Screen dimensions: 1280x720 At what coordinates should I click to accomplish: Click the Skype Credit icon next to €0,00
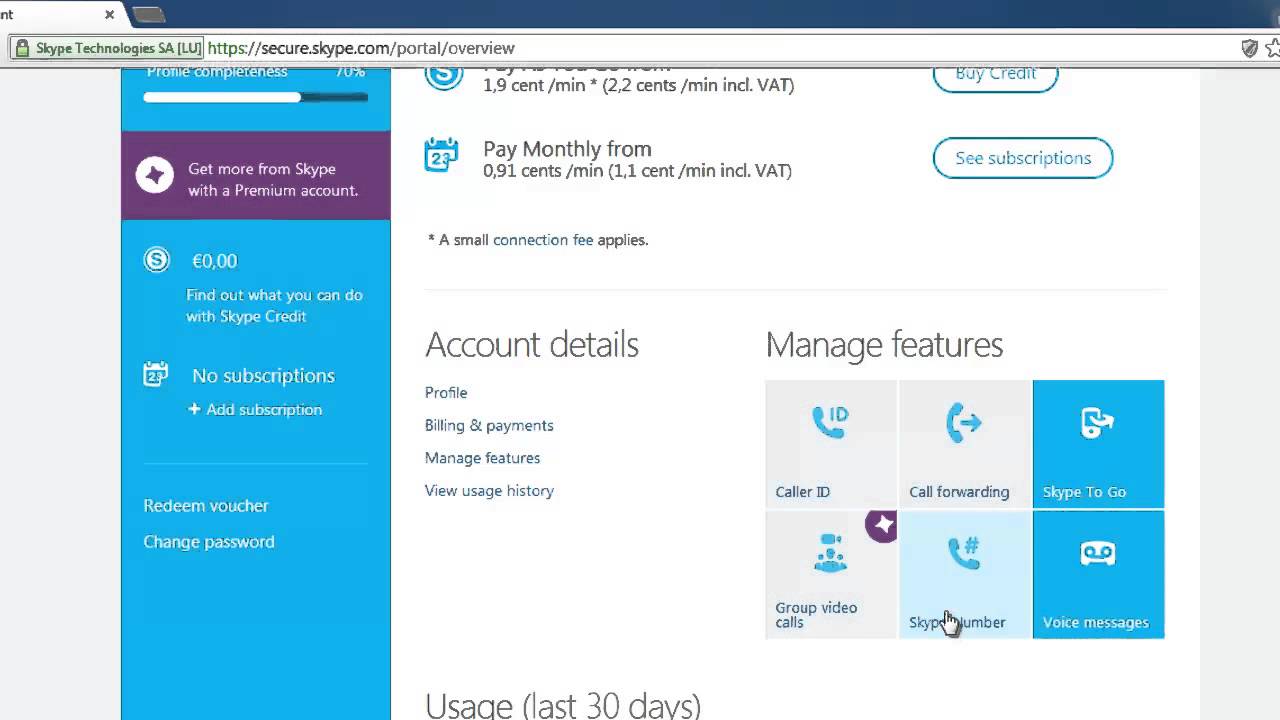(157, 260)
